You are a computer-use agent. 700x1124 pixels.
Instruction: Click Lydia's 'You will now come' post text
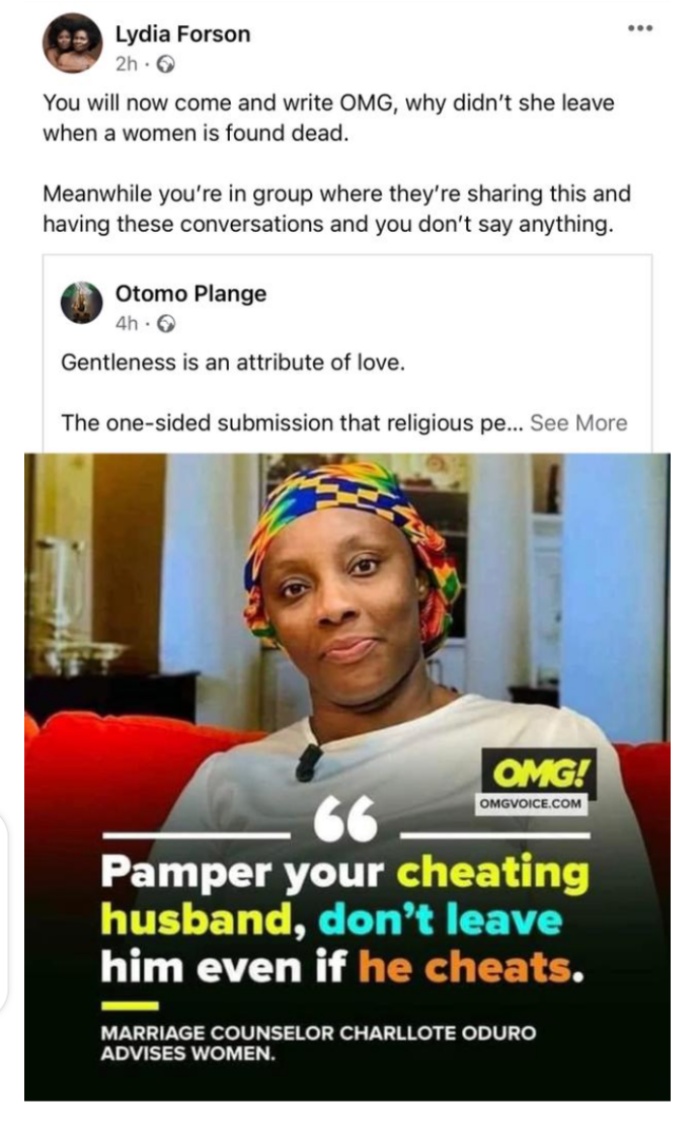coord(328,118)
